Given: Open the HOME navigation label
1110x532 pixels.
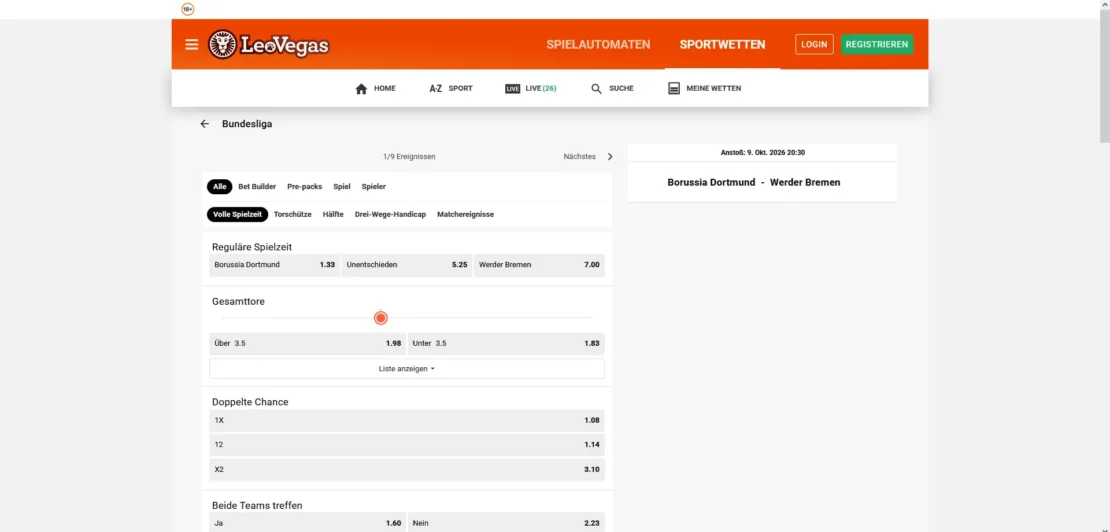Looking at the screenshot, I should pos(385,88).
